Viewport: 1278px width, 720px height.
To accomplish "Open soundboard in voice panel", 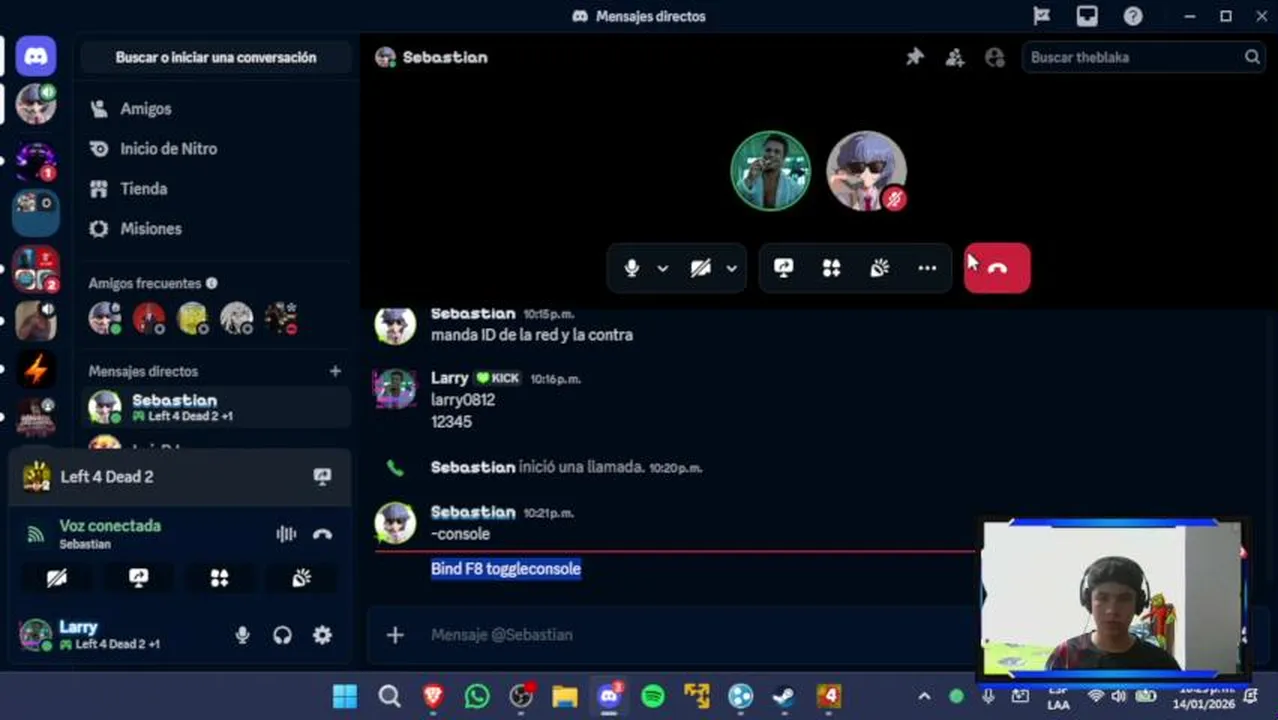I will click(301, 578).
